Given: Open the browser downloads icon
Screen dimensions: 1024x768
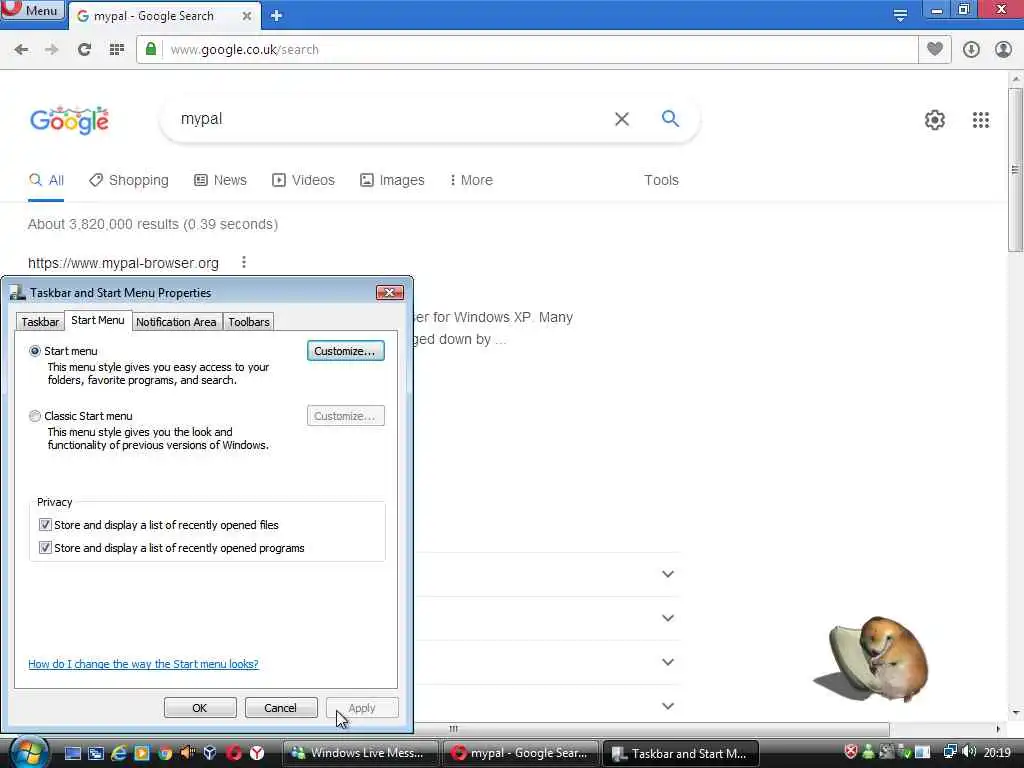Looking at the screenshot, I should 971,50.
